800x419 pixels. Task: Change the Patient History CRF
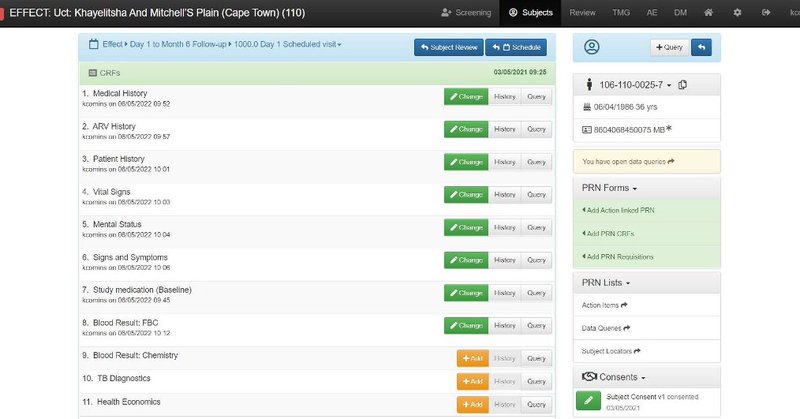tap(466, 162)
